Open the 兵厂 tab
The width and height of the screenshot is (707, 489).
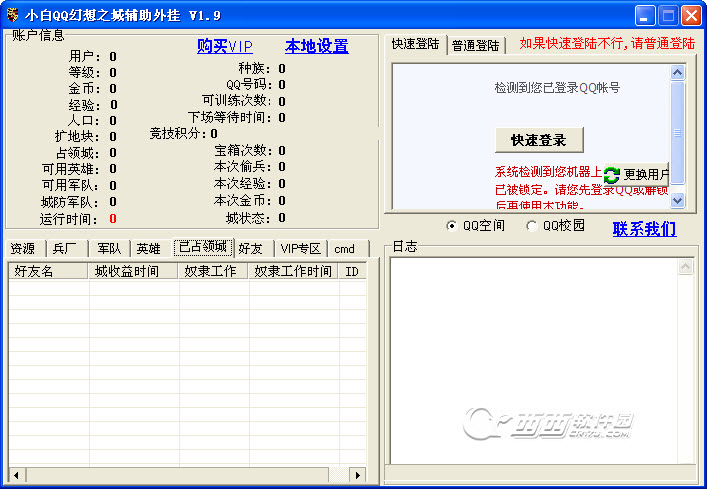64,248
